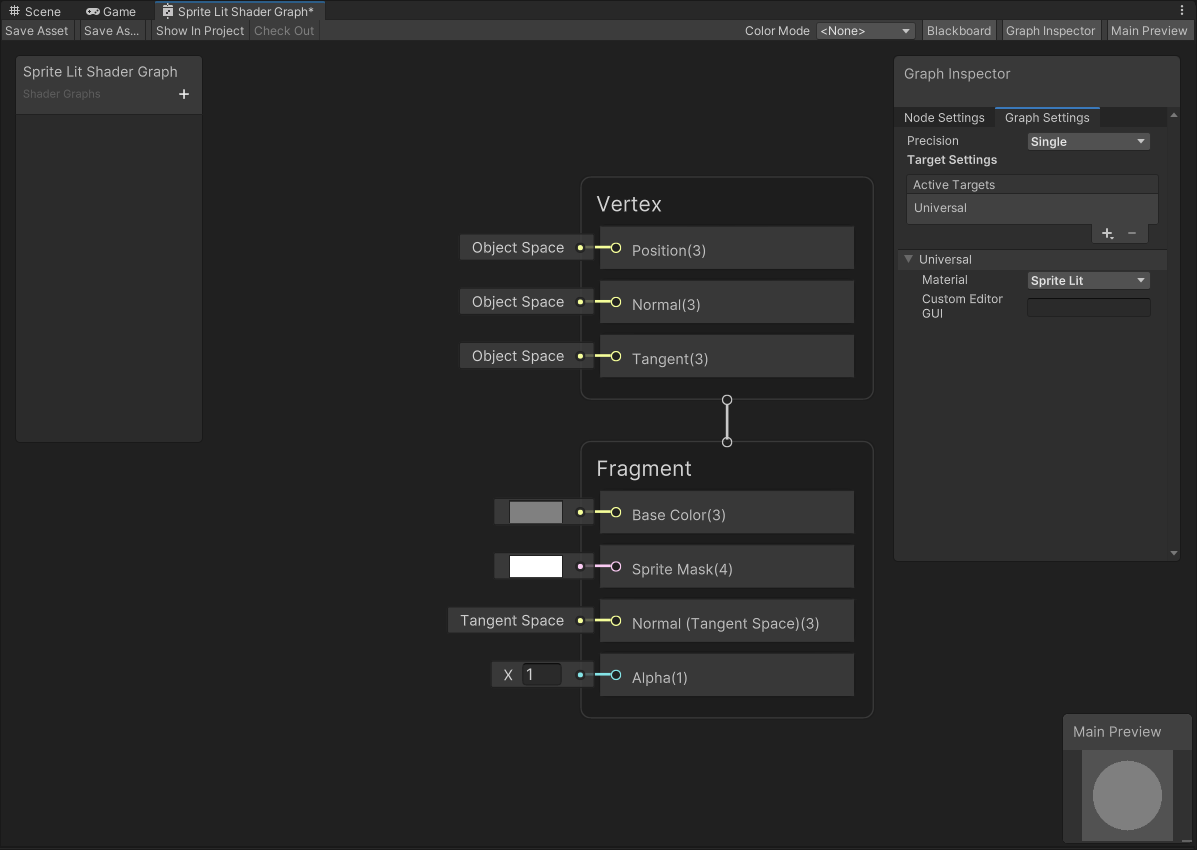This screenshot has height=850, width=1197.
Task: Click the Normal(3) vertex input port
Action: pos(616,302)
